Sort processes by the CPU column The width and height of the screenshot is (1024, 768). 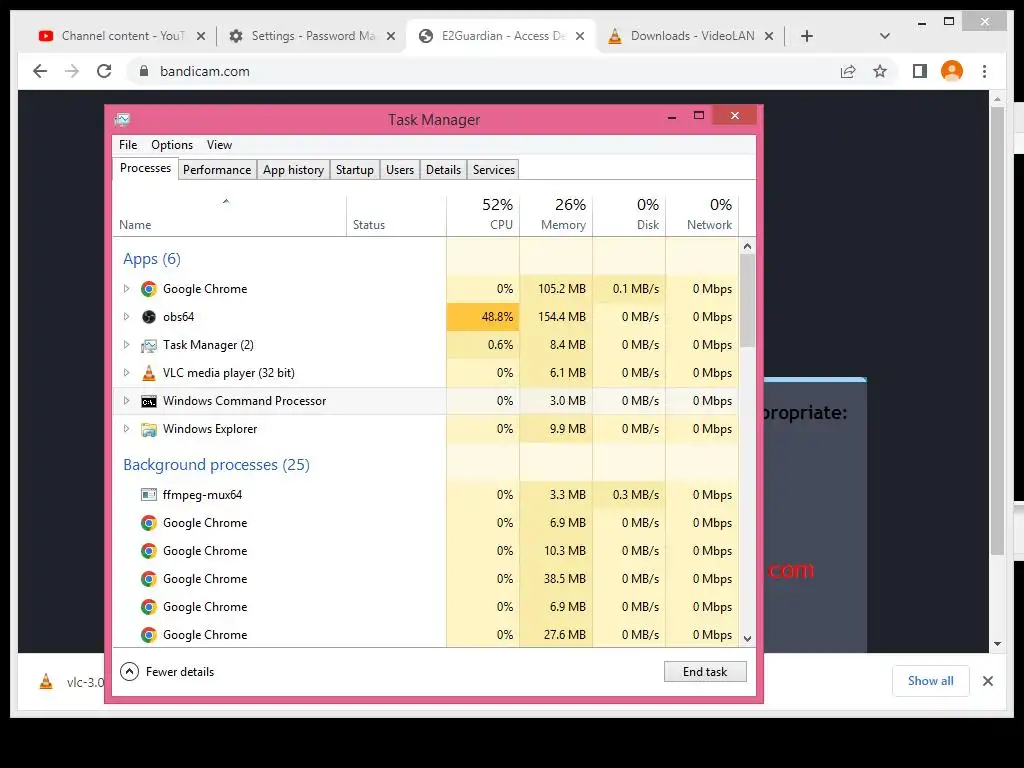coord(483,215)
